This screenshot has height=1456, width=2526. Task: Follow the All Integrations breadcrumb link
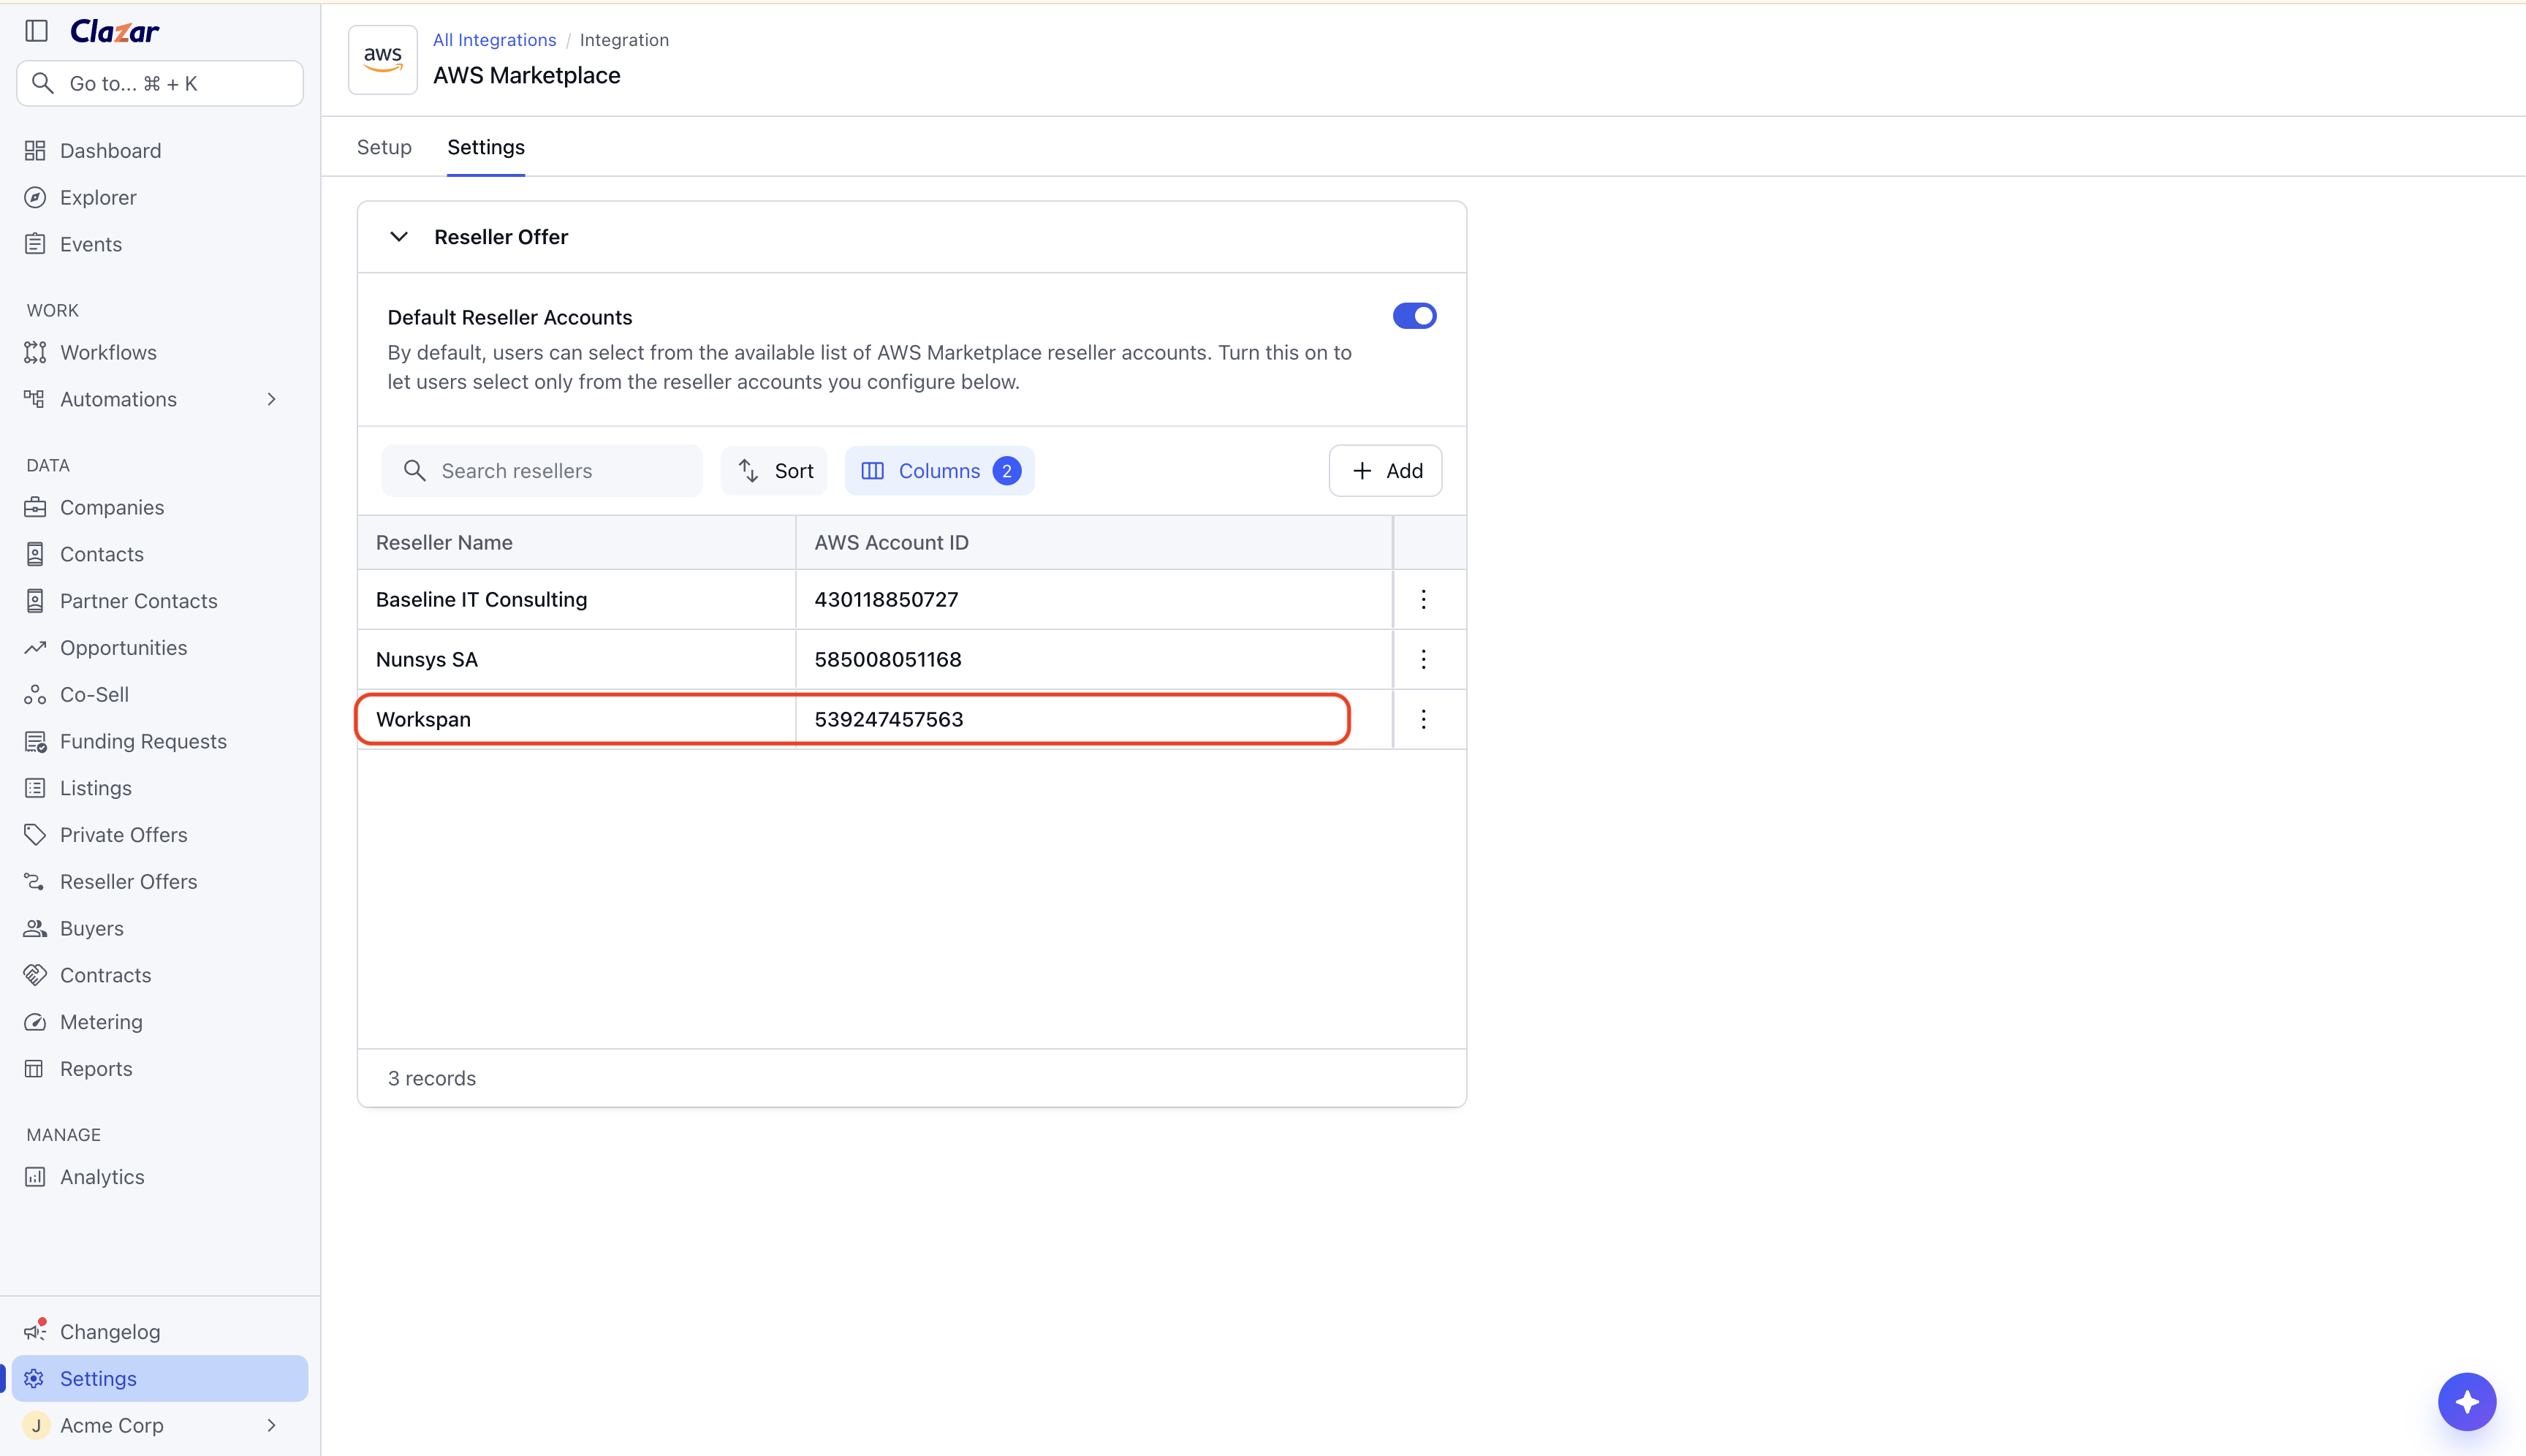pos(494,40)
